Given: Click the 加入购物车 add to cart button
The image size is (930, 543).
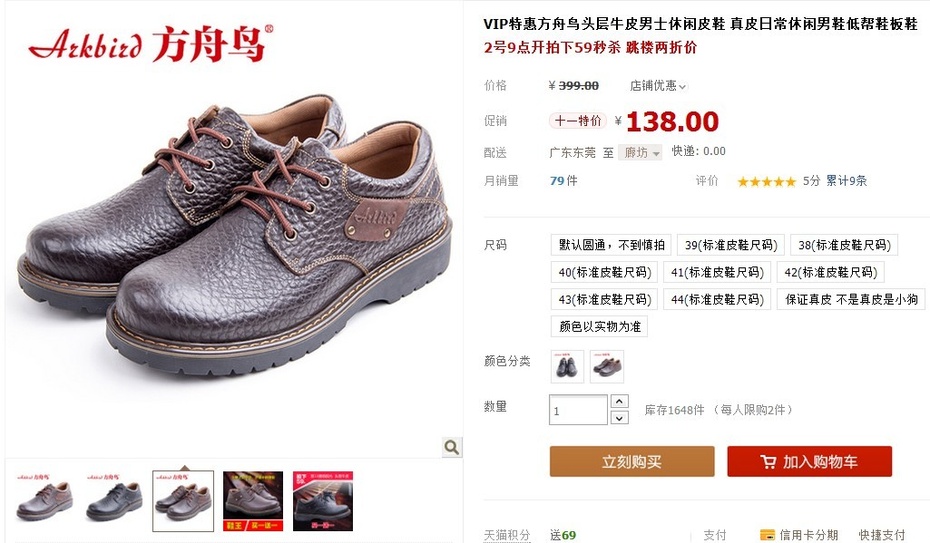Looking at the screenshot, I should (810, 461).
